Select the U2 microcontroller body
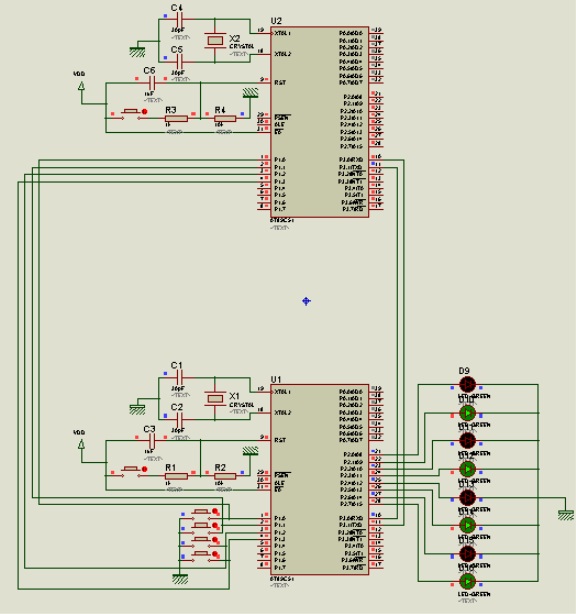Image resolution: width=576 pixels, height=614 pixels. (x=320, y=122)
